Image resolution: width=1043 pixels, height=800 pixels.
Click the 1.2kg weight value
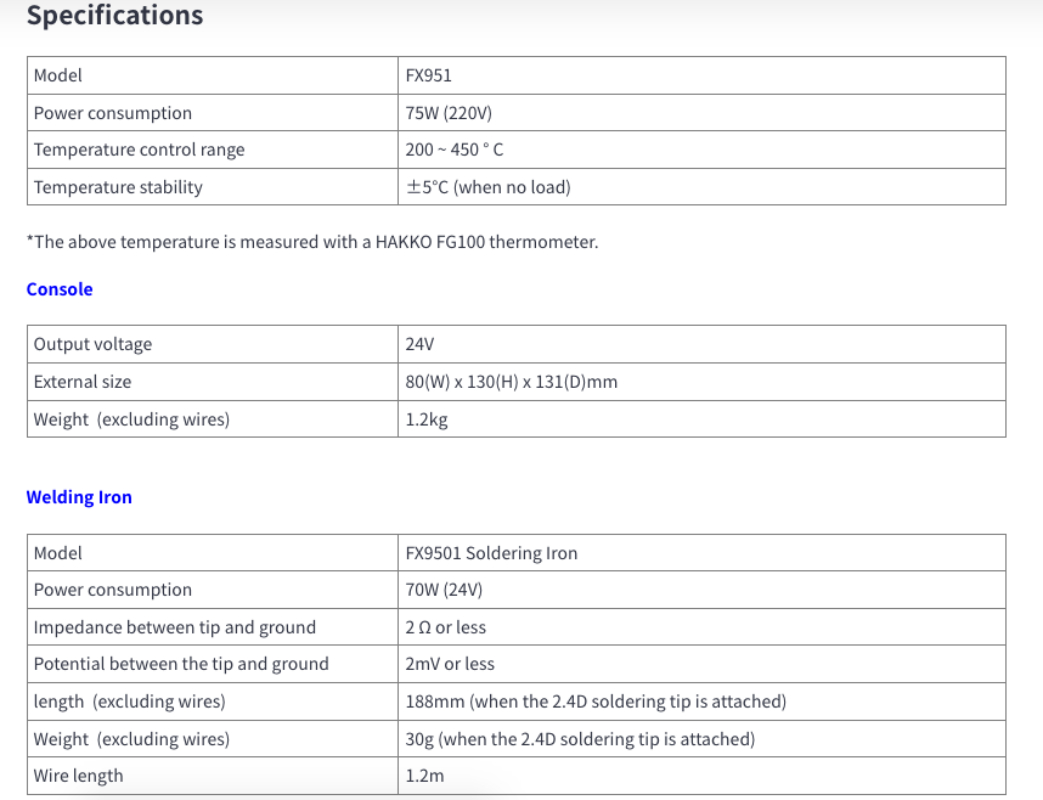[426, 419]
